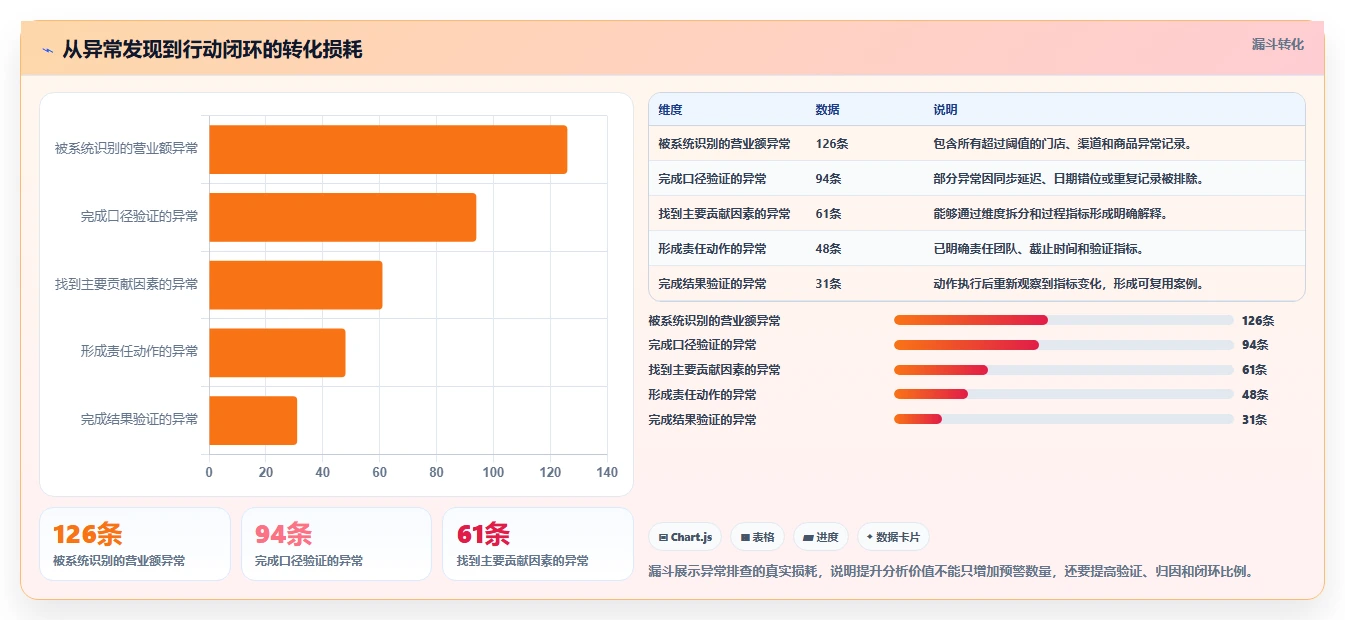Click the chart bar for 被系统识别的营业额异常
Screen dimensions: 1345x620
tap(388, 150)
